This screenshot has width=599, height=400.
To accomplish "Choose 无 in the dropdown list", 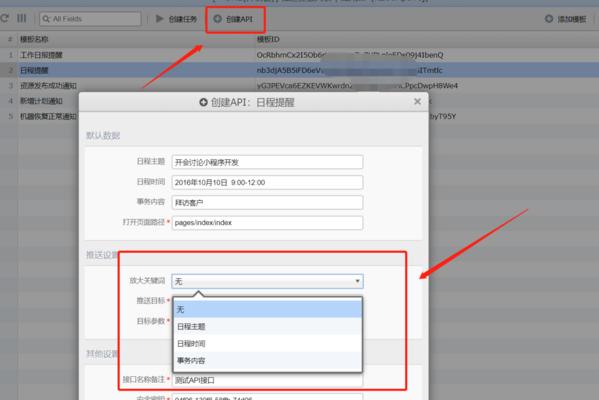I will click(267, 309).
